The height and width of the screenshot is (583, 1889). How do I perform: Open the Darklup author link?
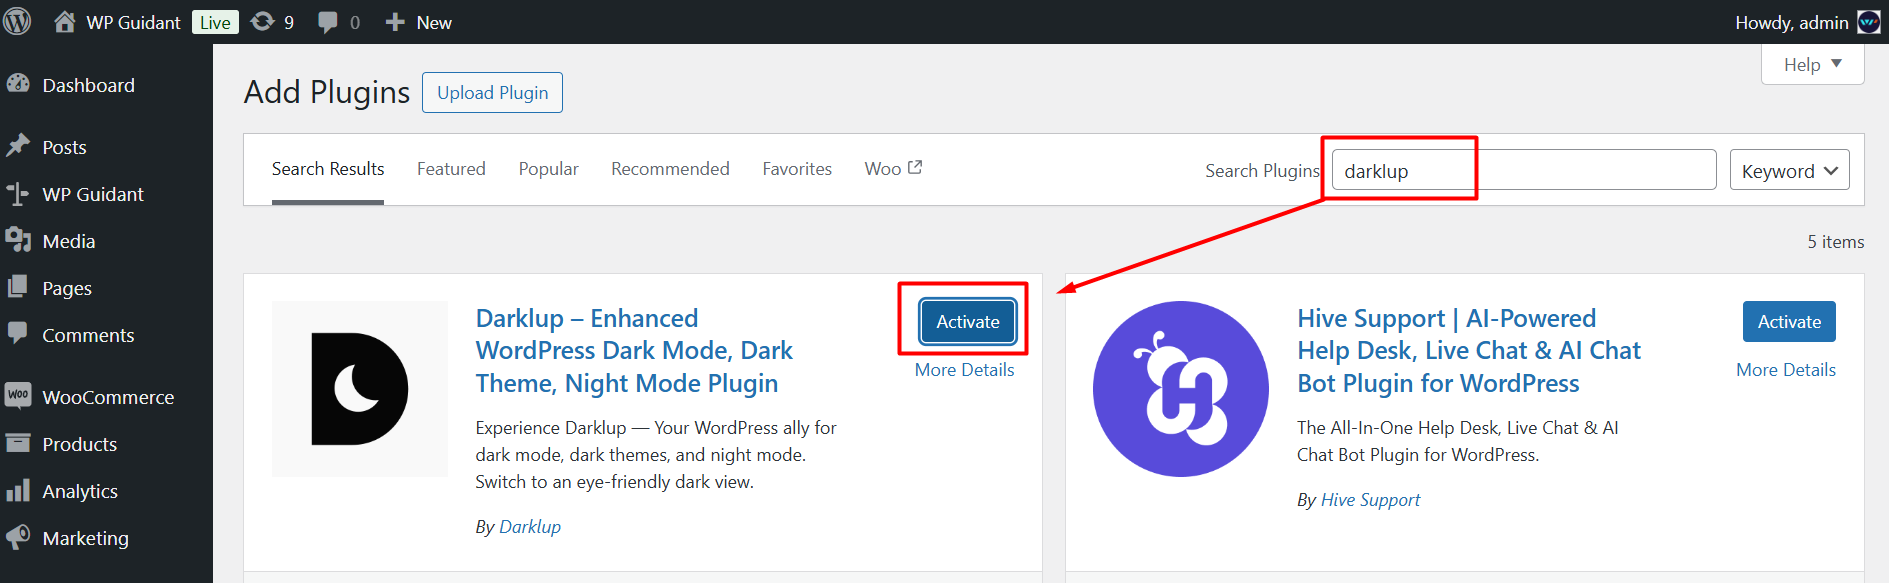[530, 527]
